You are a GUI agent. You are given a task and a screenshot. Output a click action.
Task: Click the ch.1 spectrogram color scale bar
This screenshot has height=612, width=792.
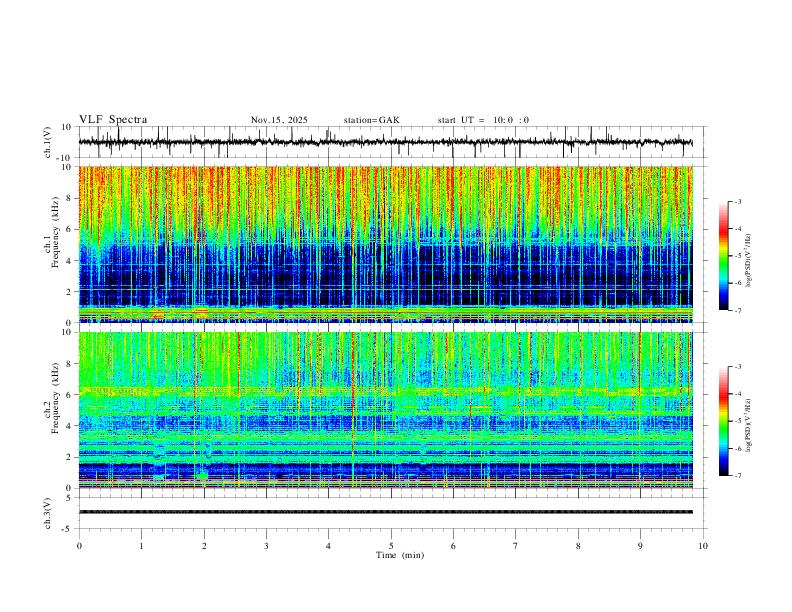pos(724,256)
